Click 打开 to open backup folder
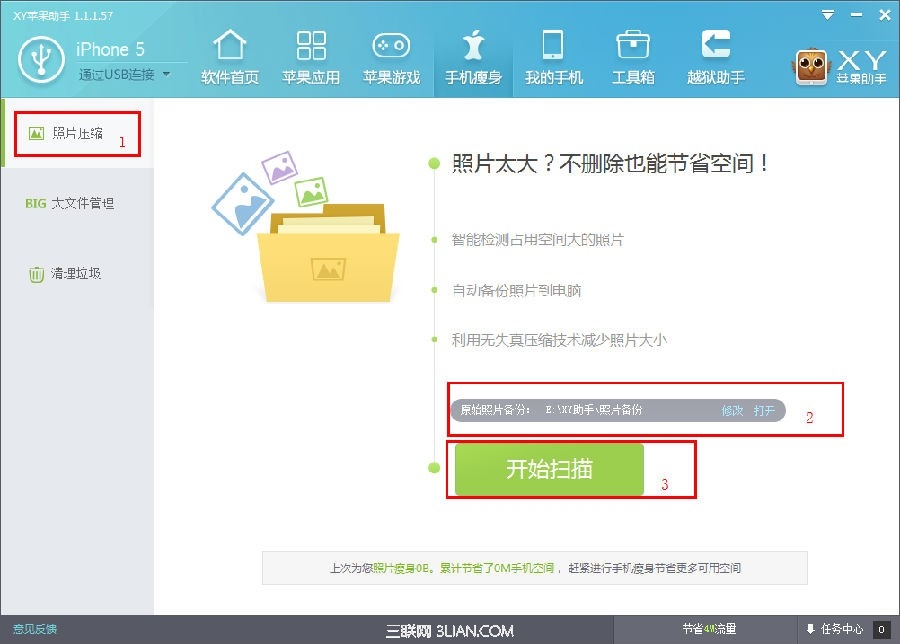 tap(764, 410)
